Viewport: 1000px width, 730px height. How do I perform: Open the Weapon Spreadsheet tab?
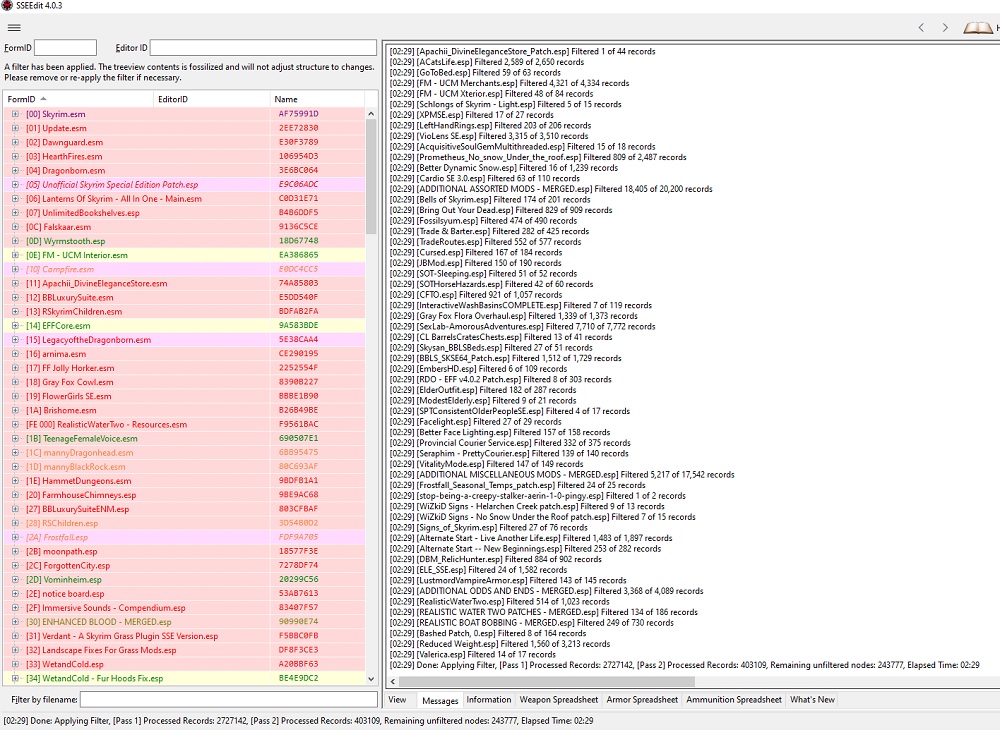click(559, 699)
